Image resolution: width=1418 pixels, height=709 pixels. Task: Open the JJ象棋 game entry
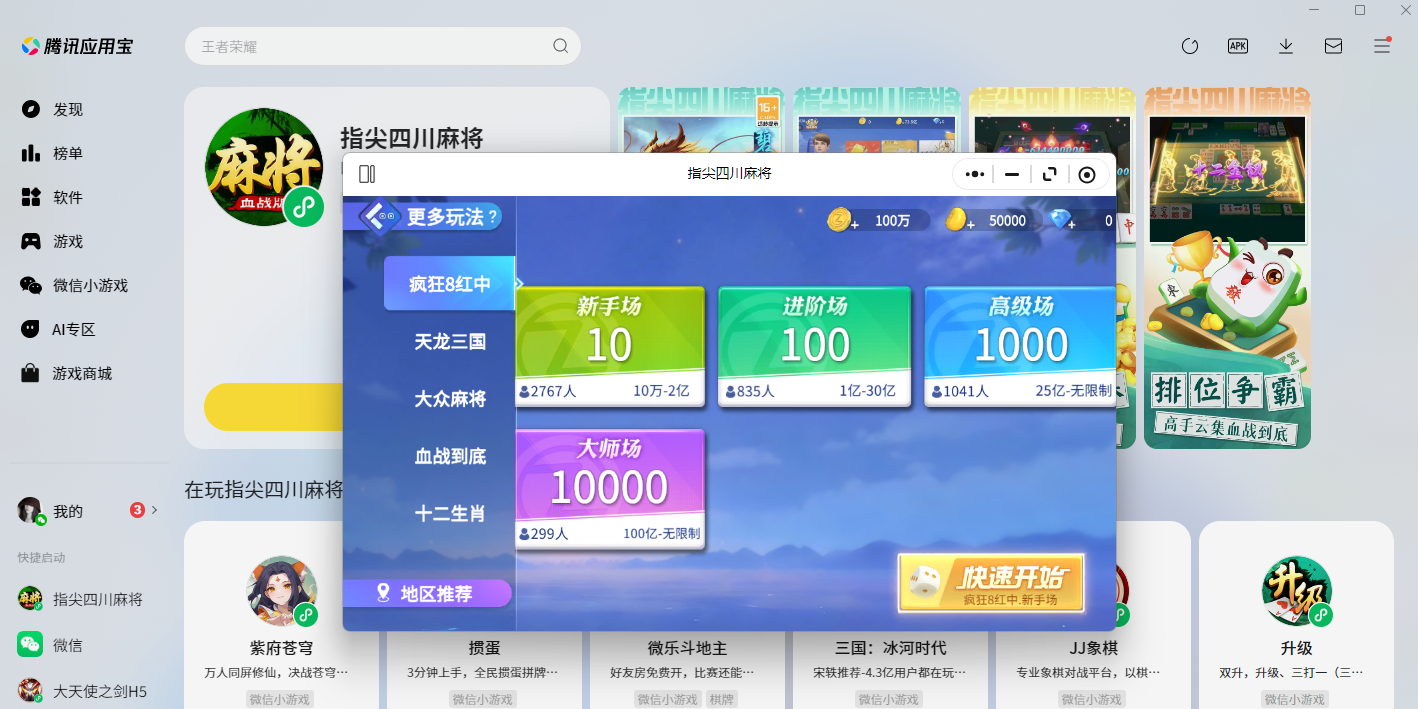tap(1093, 648)
